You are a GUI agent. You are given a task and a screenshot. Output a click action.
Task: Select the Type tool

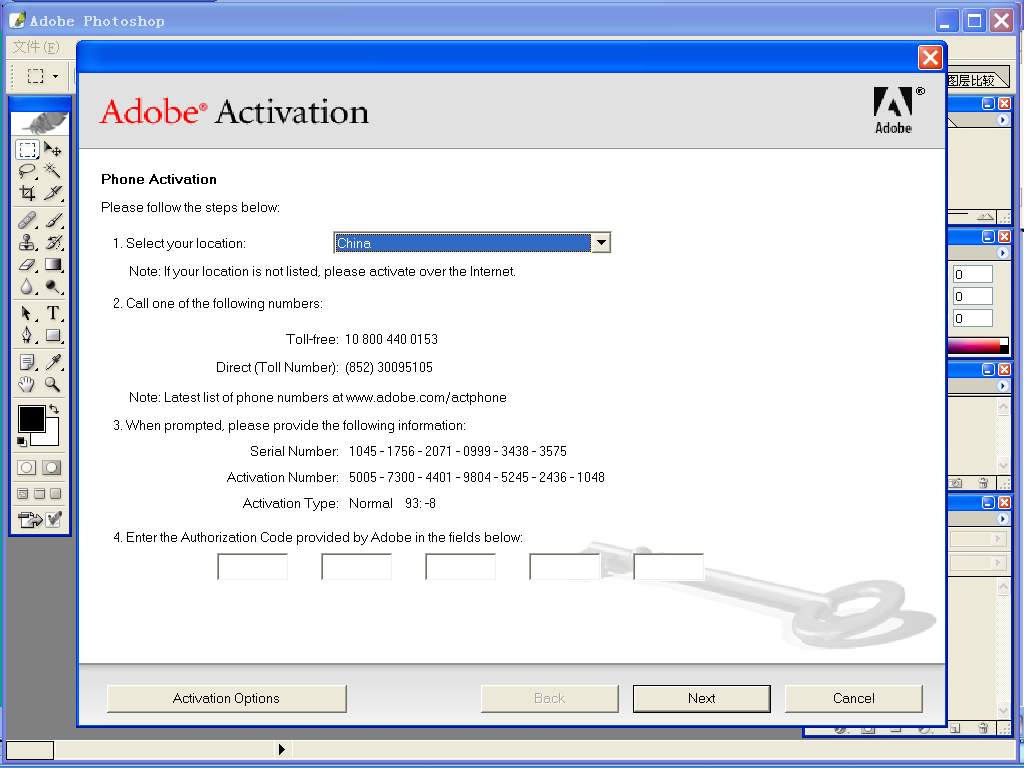(53, 313)
